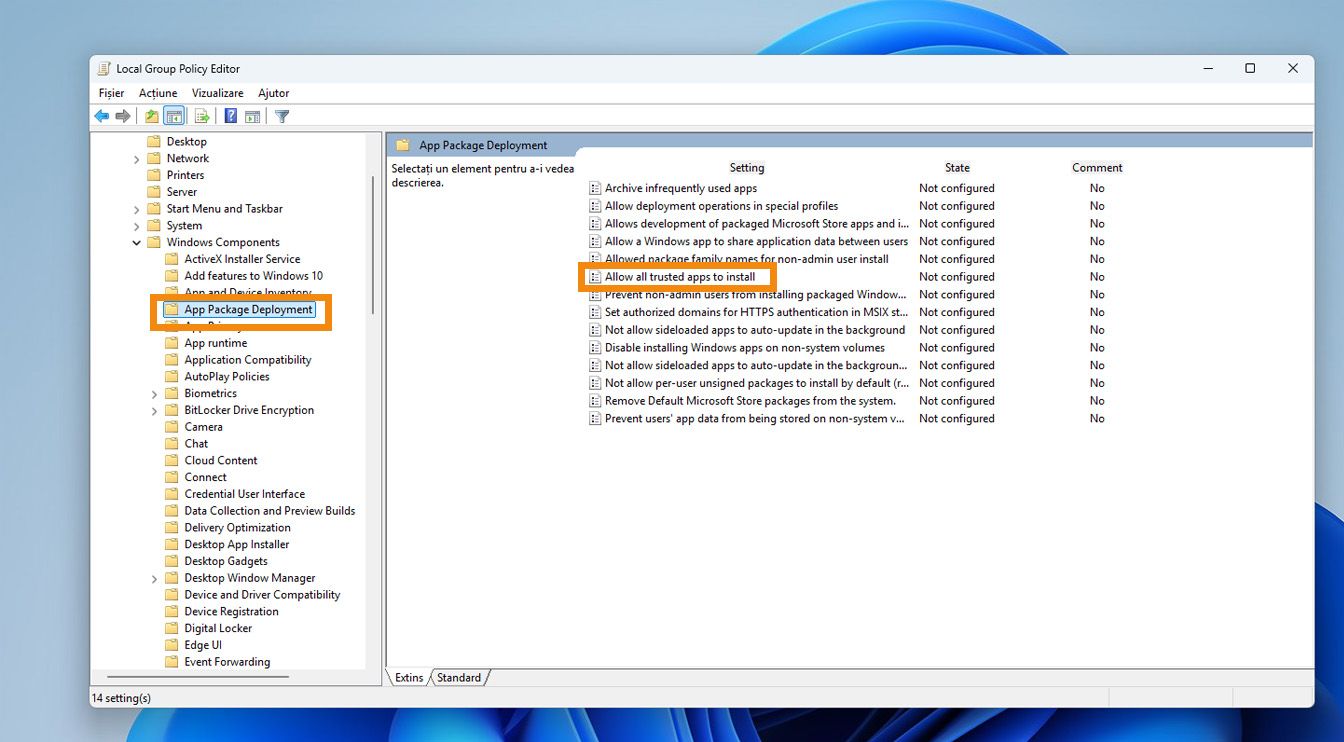This screenshot has width=1344, height=742.
Task: Click policy icon for Archive infrequently used apps
Action: click(x=595, y=188)
